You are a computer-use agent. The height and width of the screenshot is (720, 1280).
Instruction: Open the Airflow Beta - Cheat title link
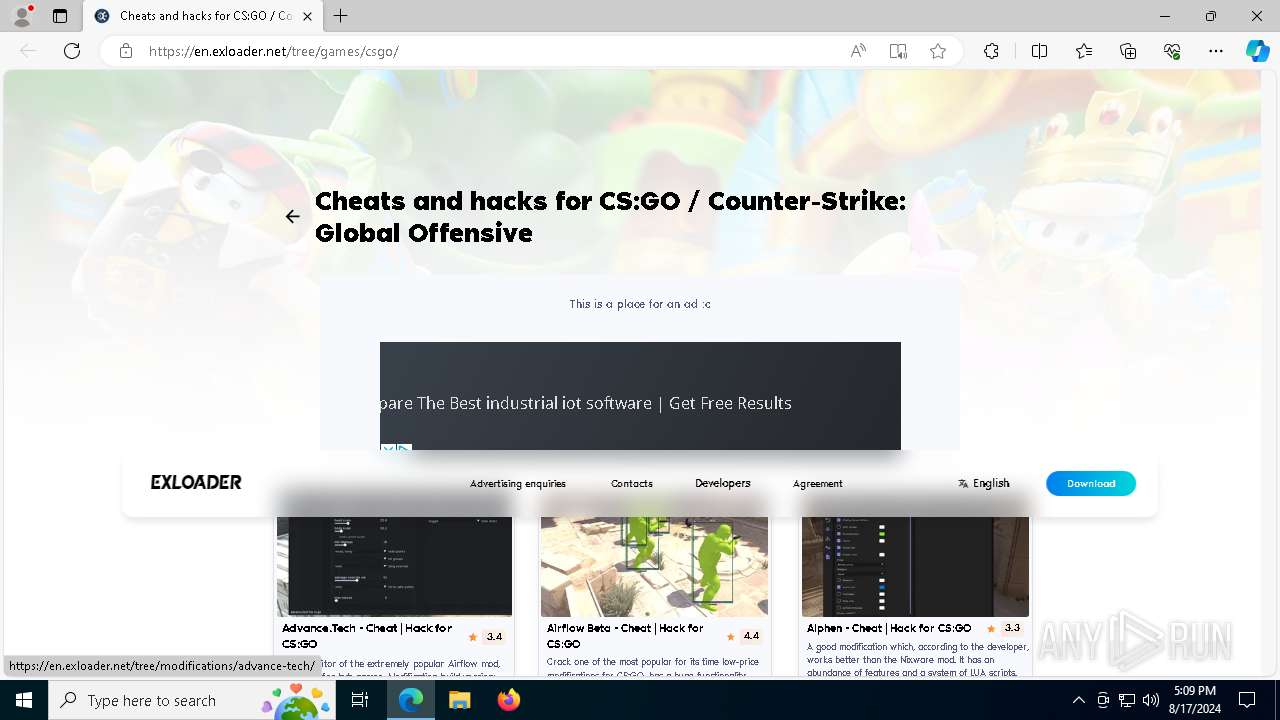click(x=625, y=636)
